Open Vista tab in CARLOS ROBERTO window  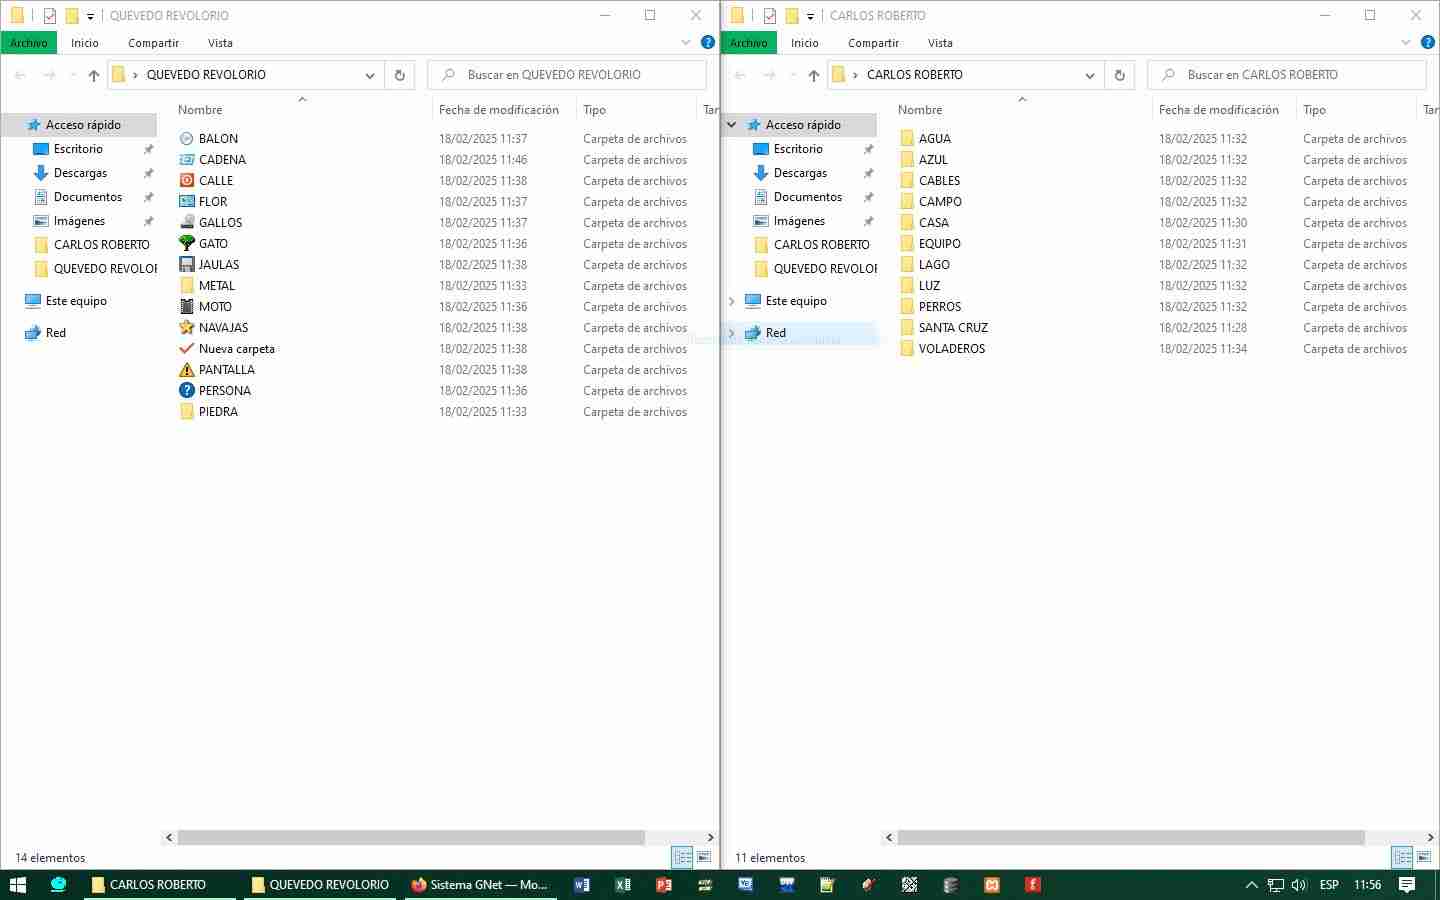[940, 43]
